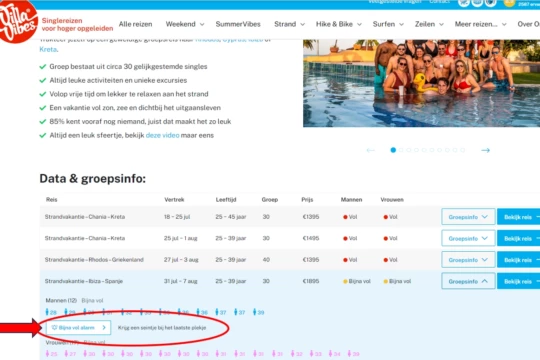Click the 'Vertrek' column header

click(x=174, y=199)
